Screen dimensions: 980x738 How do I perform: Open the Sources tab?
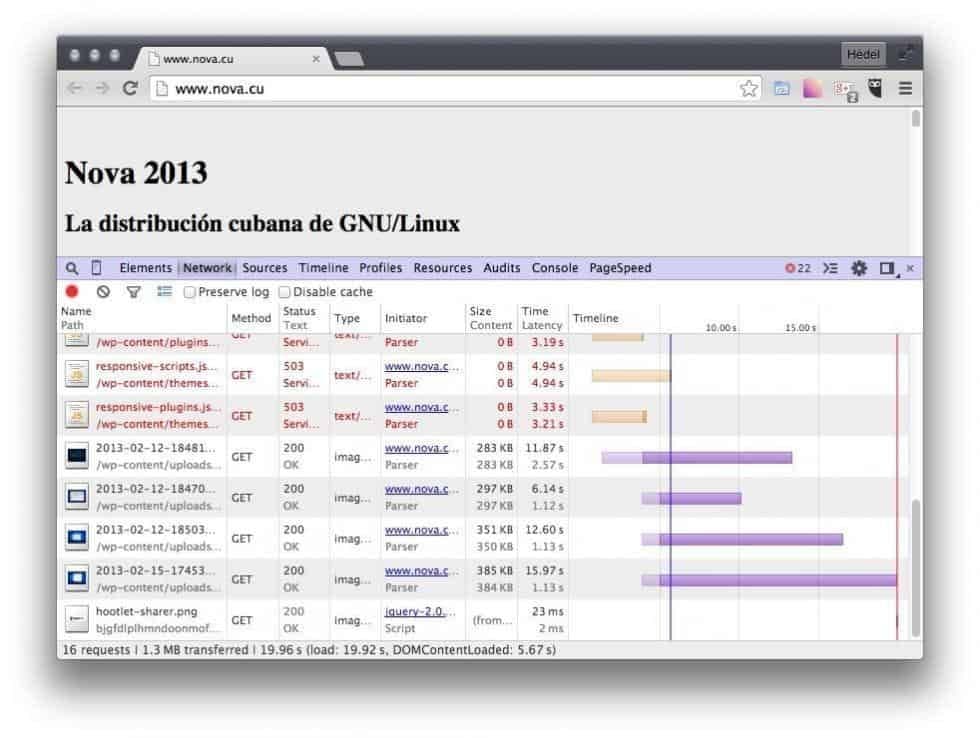tap(265, 268)
